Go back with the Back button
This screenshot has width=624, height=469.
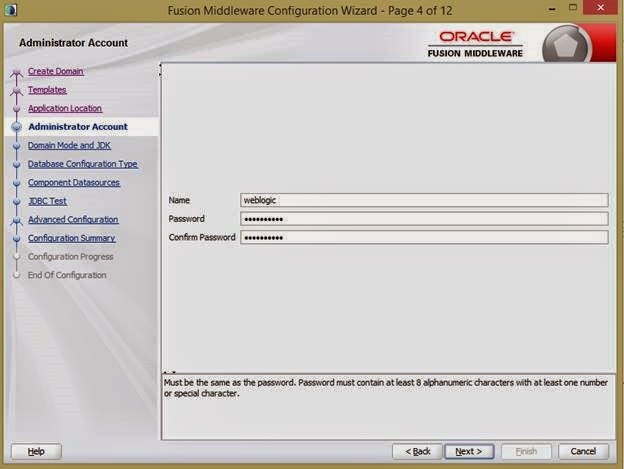(x=417, y=451)
